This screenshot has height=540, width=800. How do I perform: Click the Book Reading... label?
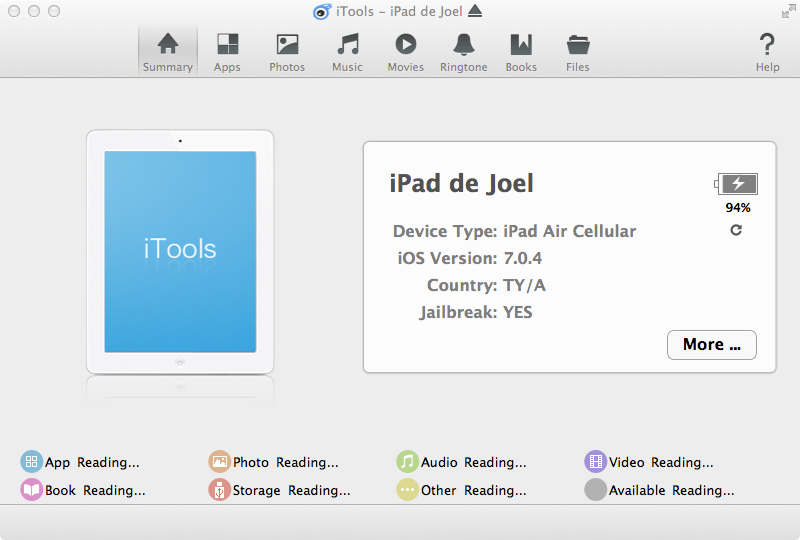coord(95,490)
